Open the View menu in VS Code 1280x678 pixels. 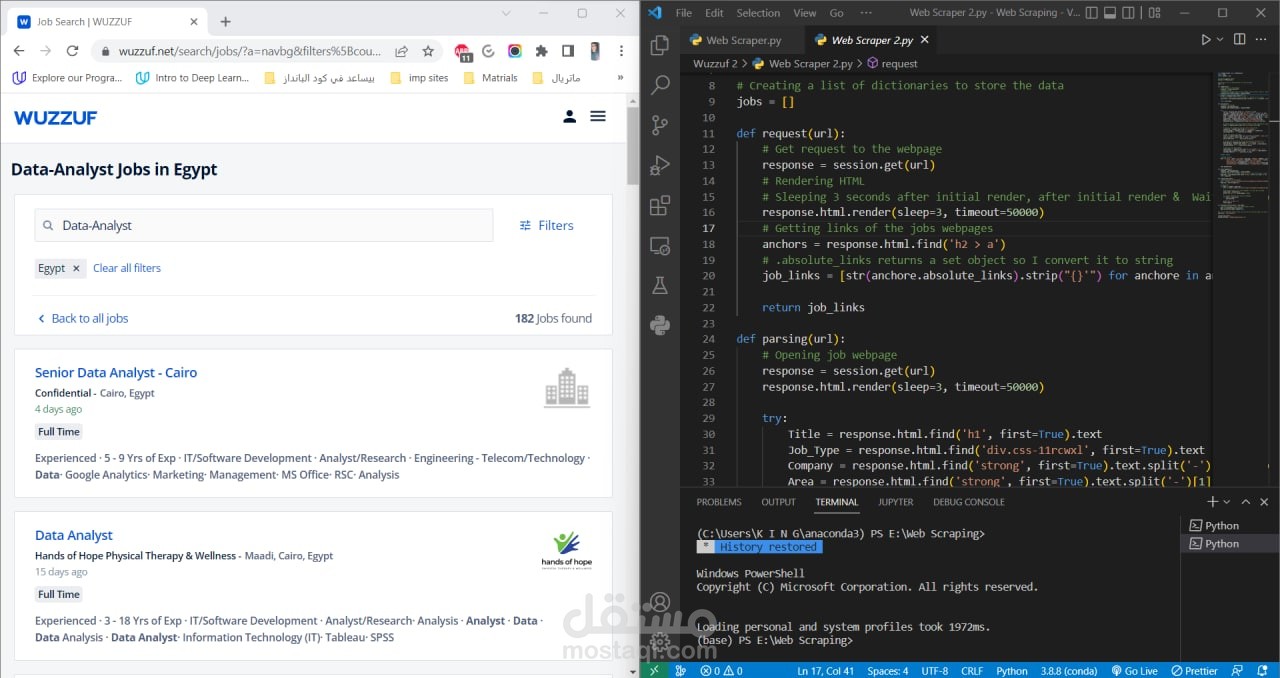805,13
